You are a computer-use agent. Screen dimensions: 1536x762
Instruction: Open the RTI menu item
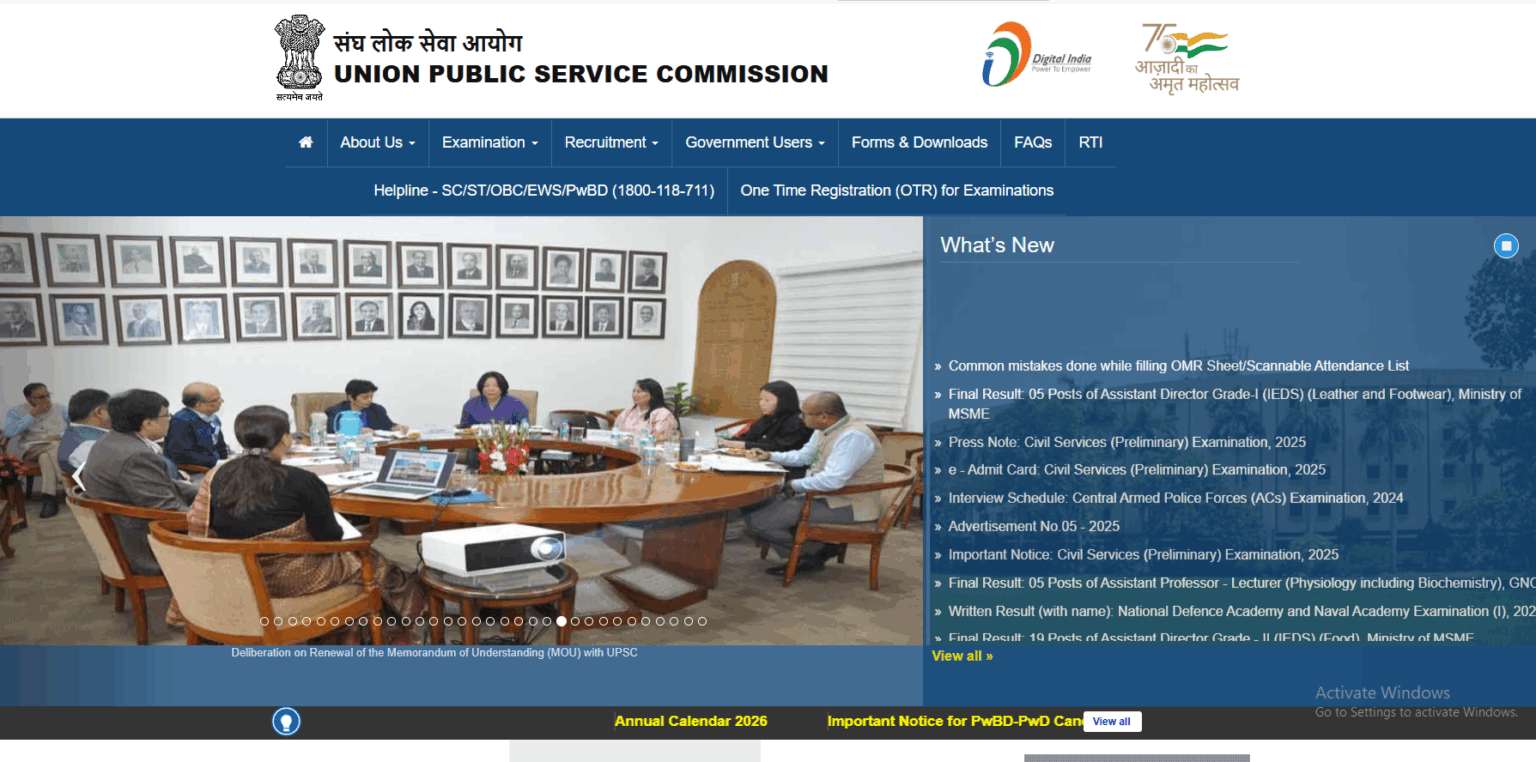pyautogui.click(x=1090, y=142)
